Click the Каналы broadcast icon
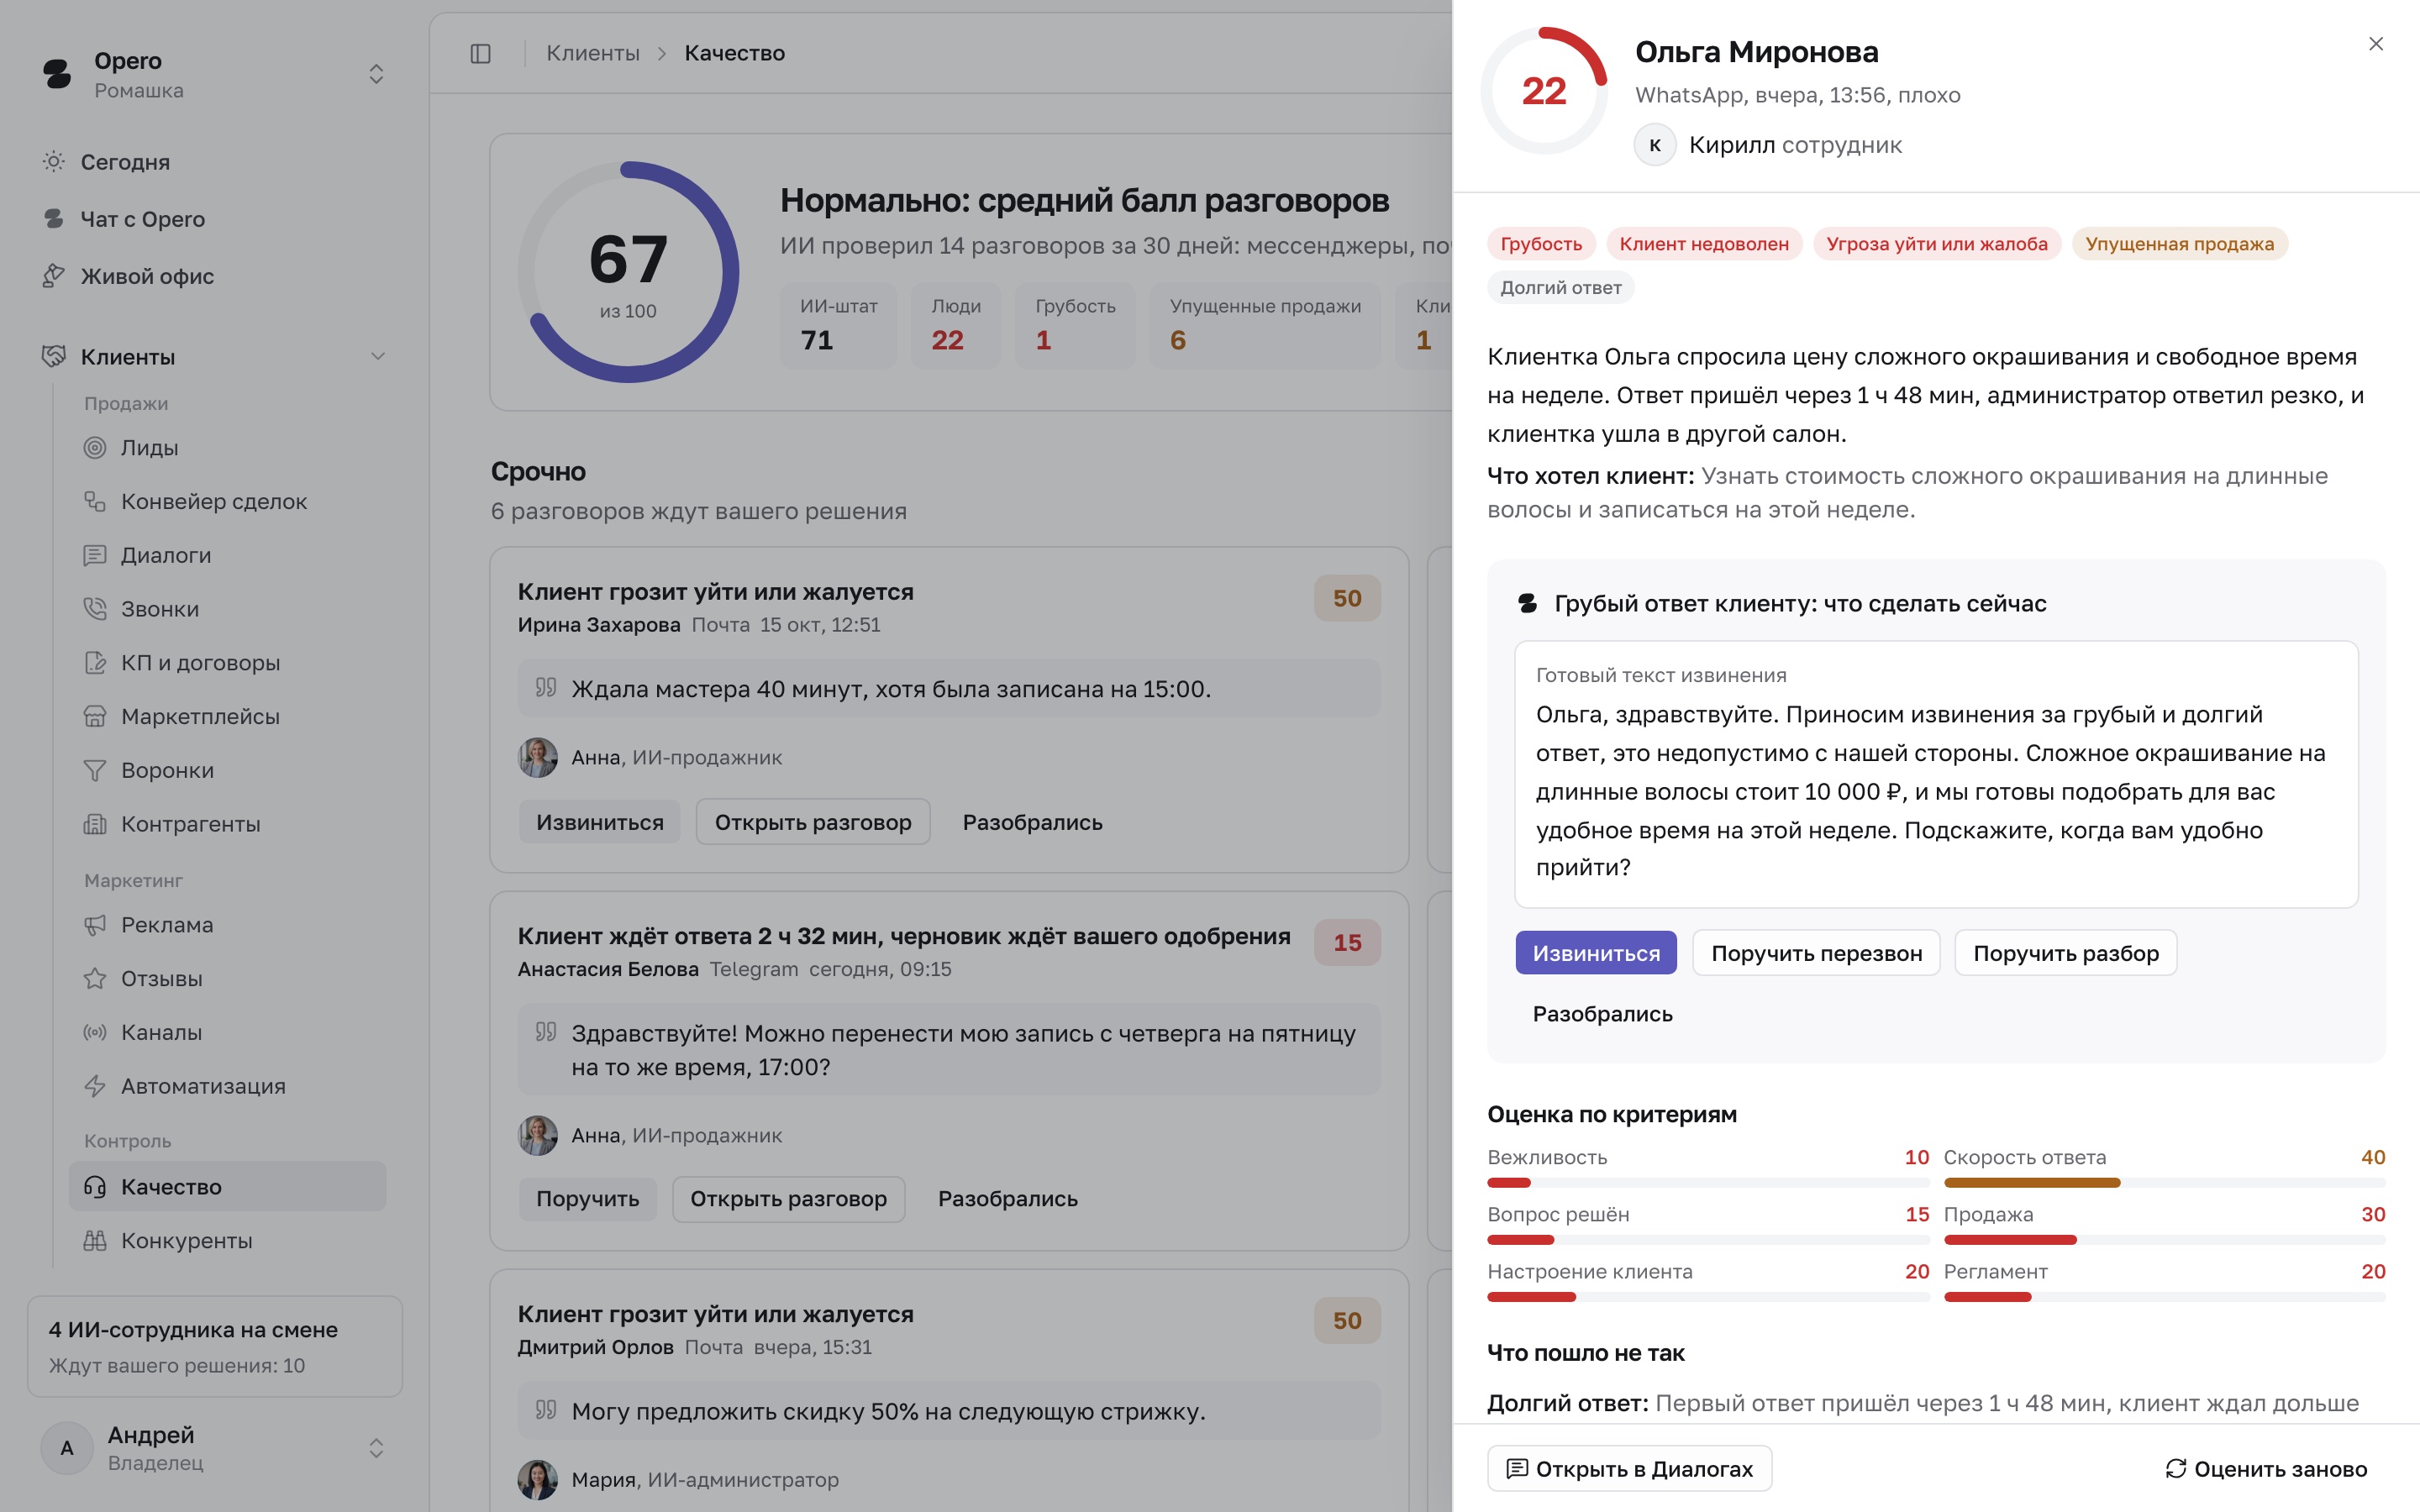The image size is (2420, 1512). 95,1032
